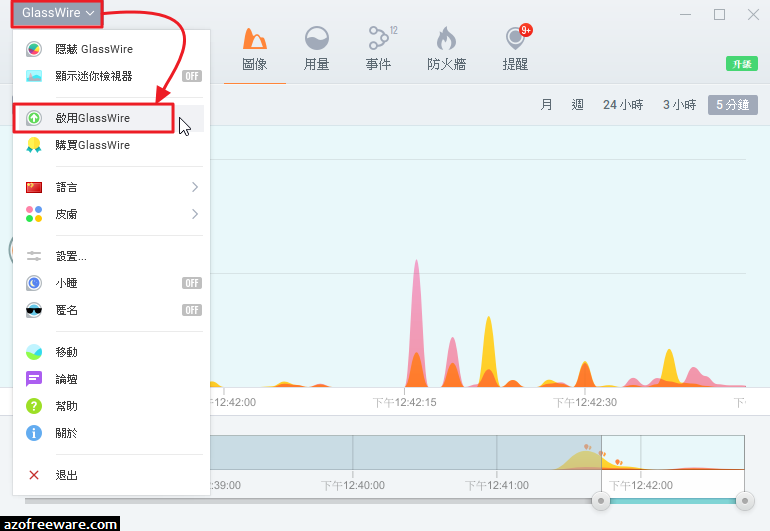The height and width of the screenshot is (531, 770).
Task: Click the green 升級 upgrade button
Action: click(742, 64)
